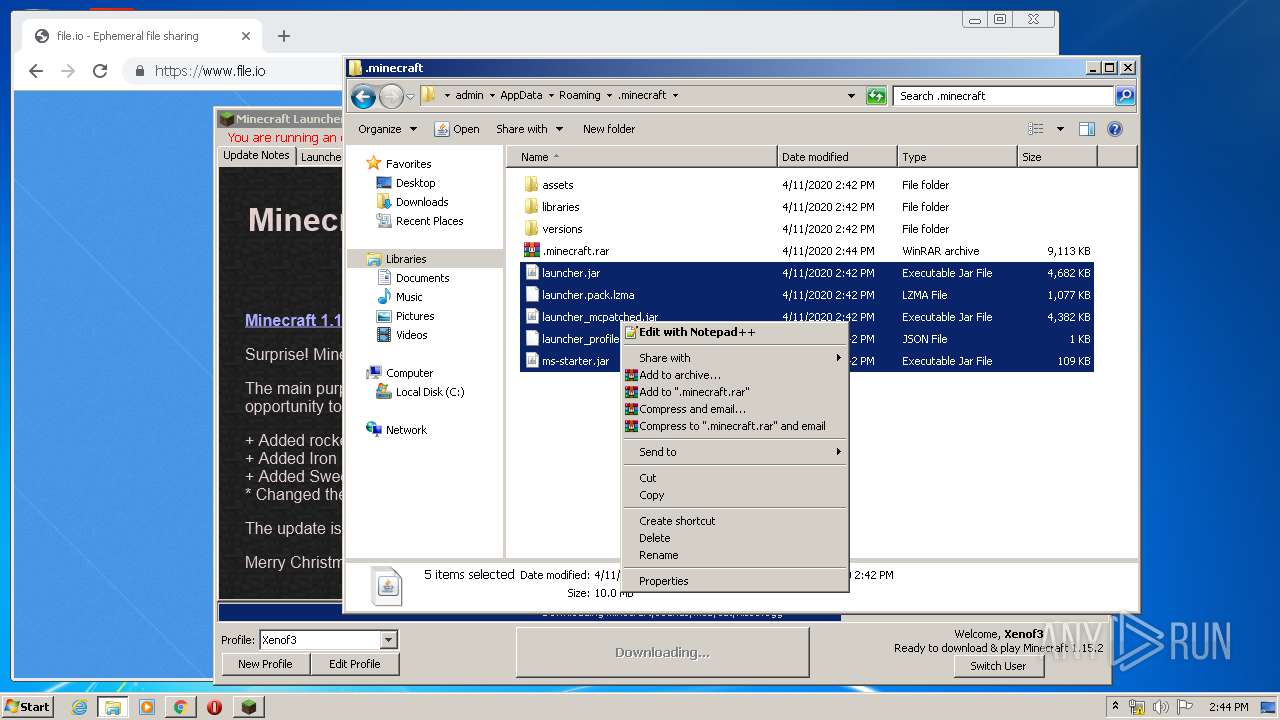Click the Windows Explorer taskbar icon
Image resolution: width=1280 pixels, height=720 pixels.
tap(113, 707)
